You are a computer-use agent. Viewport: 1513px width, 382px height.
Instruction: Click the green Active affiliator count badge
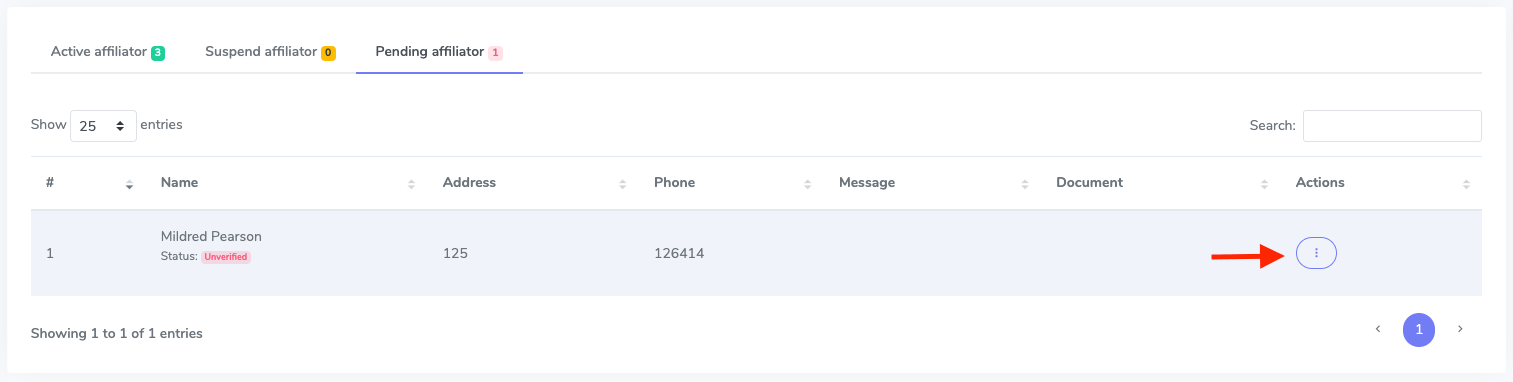[158, 52]
